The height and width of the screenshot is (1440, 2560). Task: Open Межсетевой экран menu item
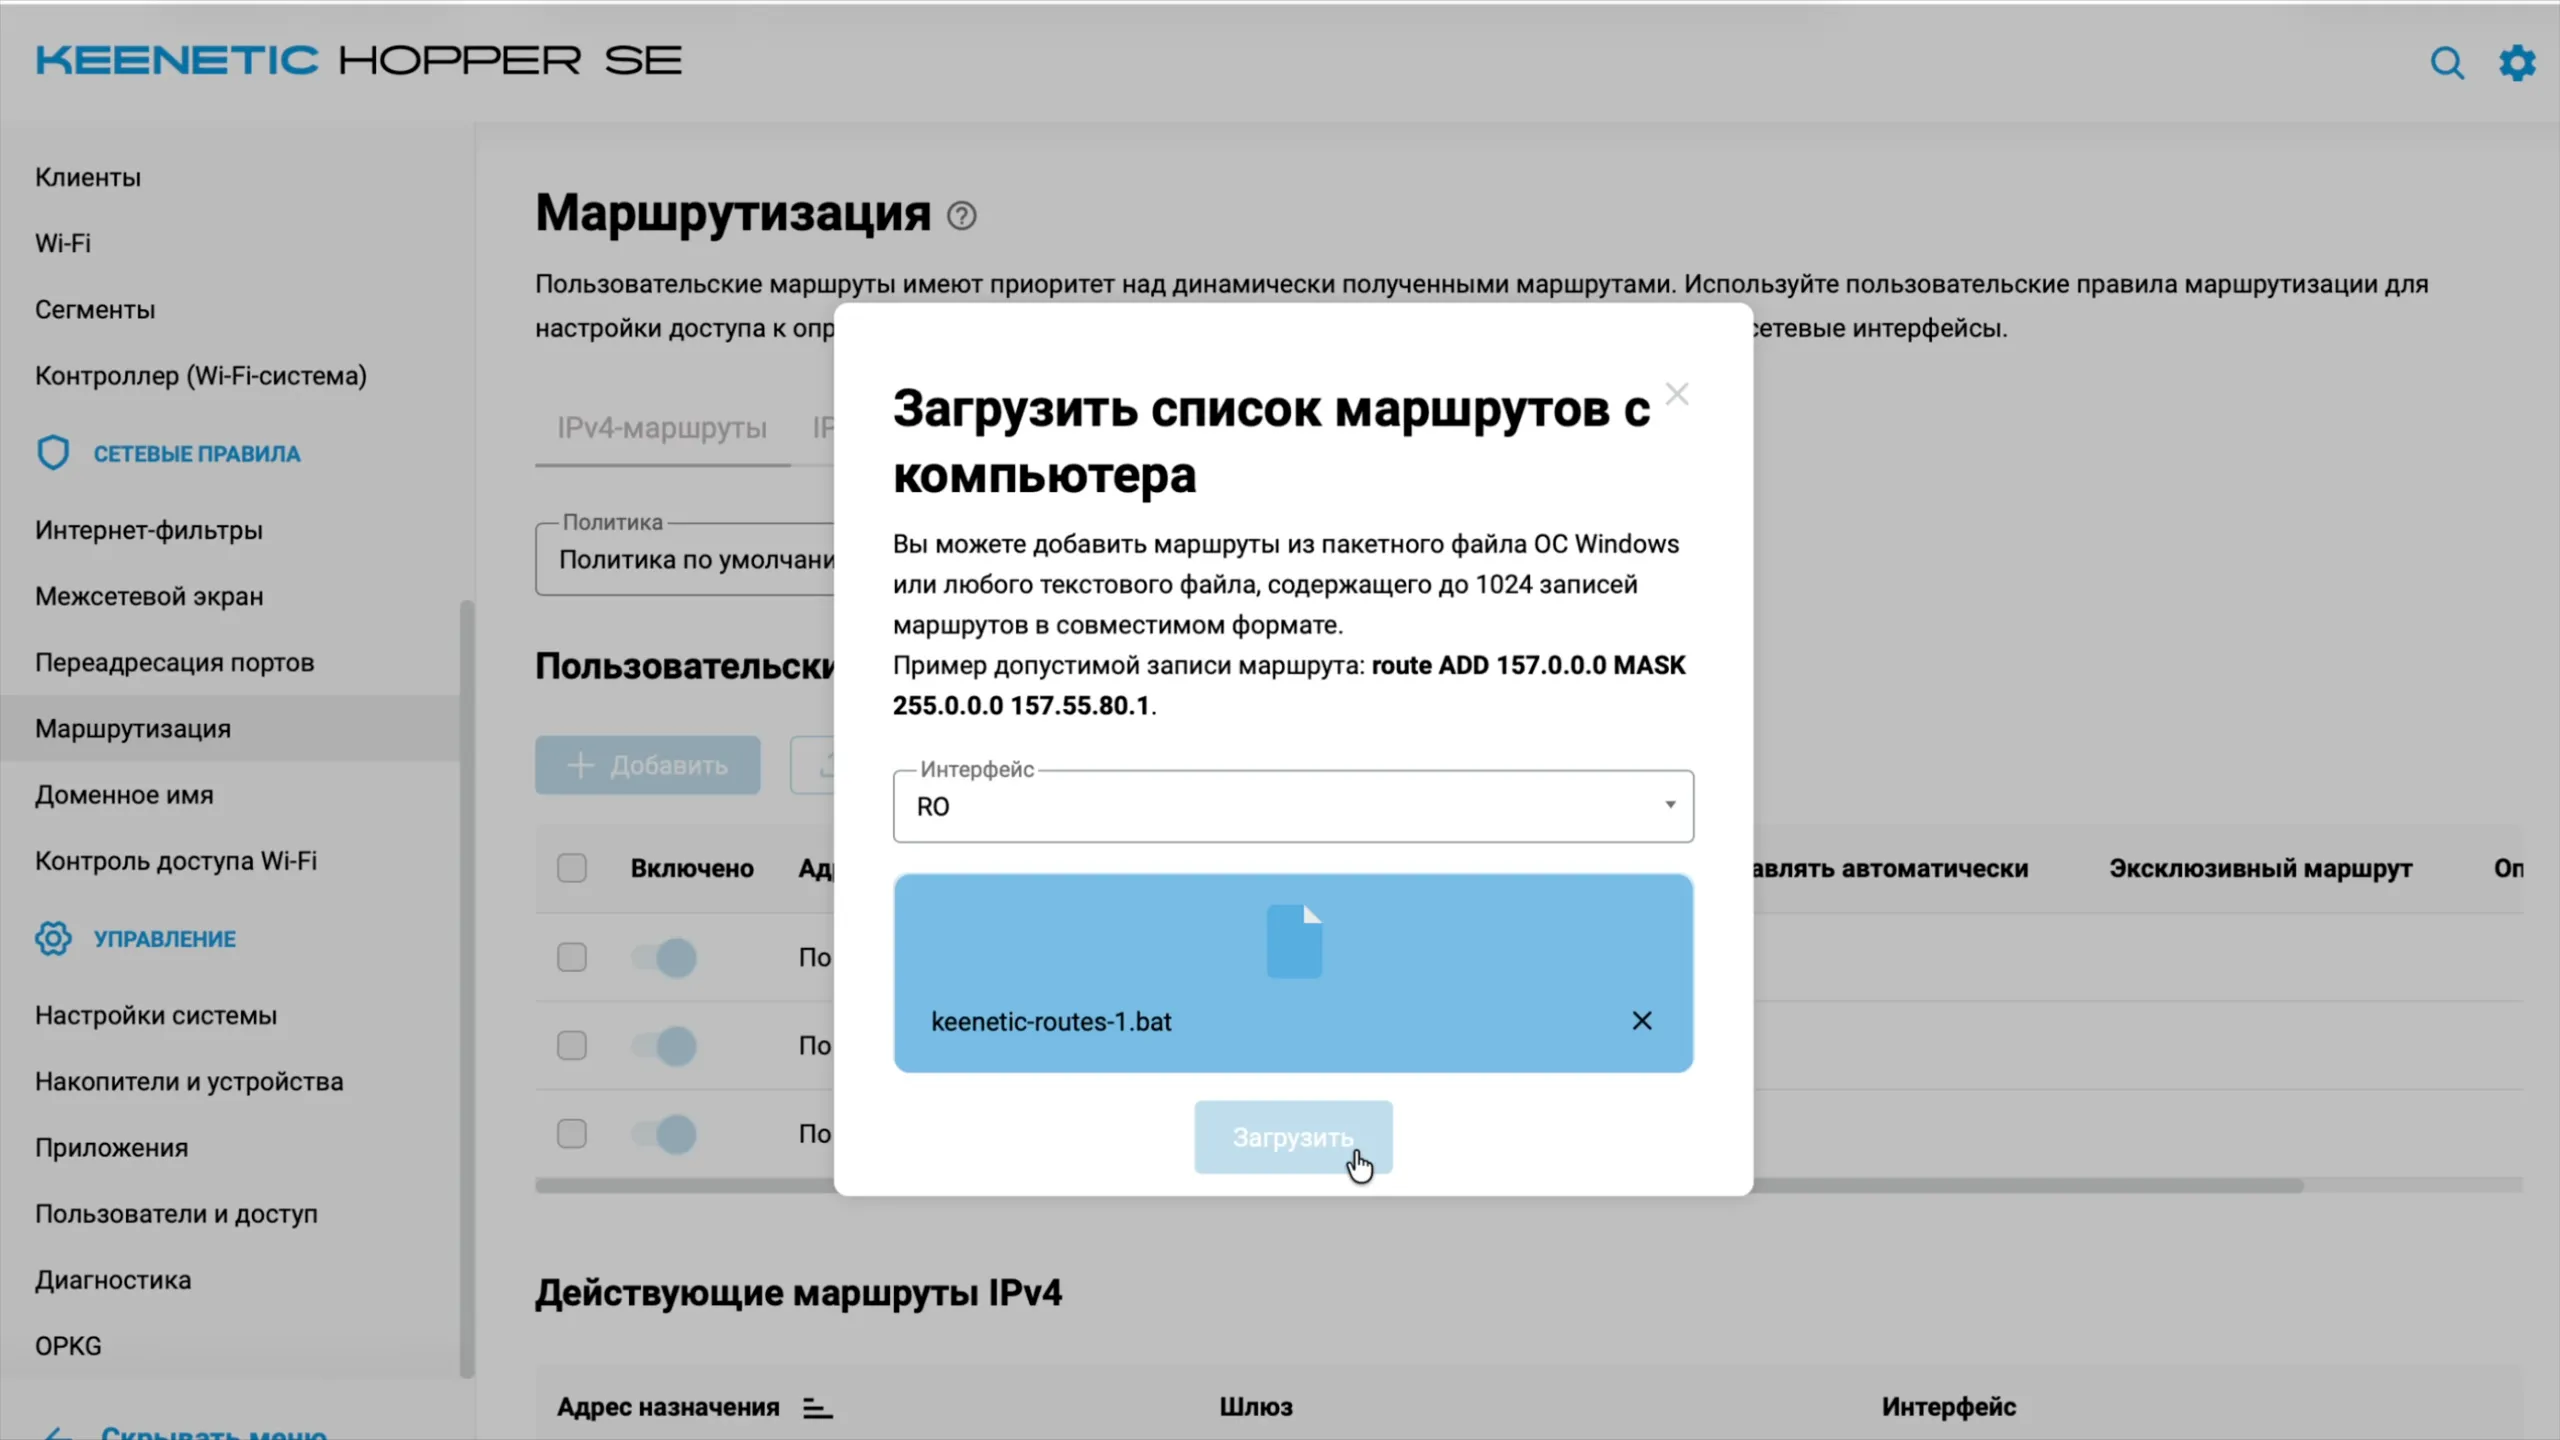click(149, 596)
